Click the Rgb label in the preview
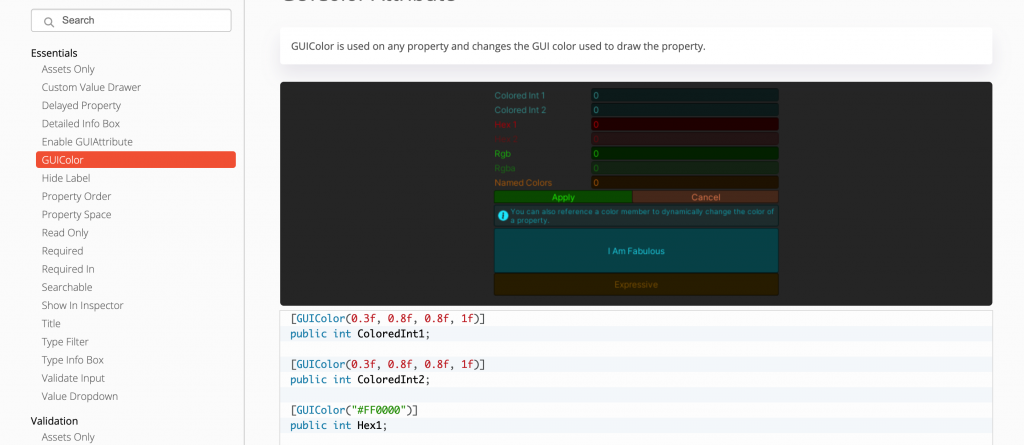This screenshot has height=445, width=1024. click(502, 154)
